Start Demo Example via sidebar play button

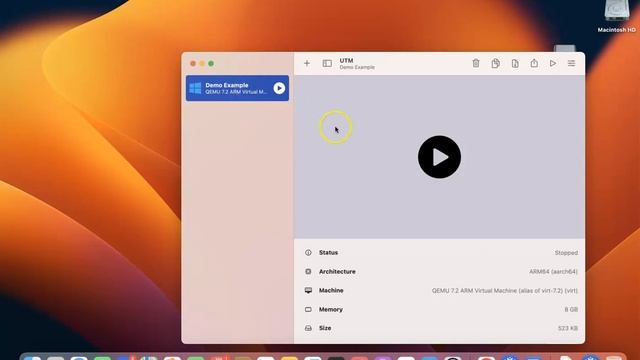coord(279,88)
